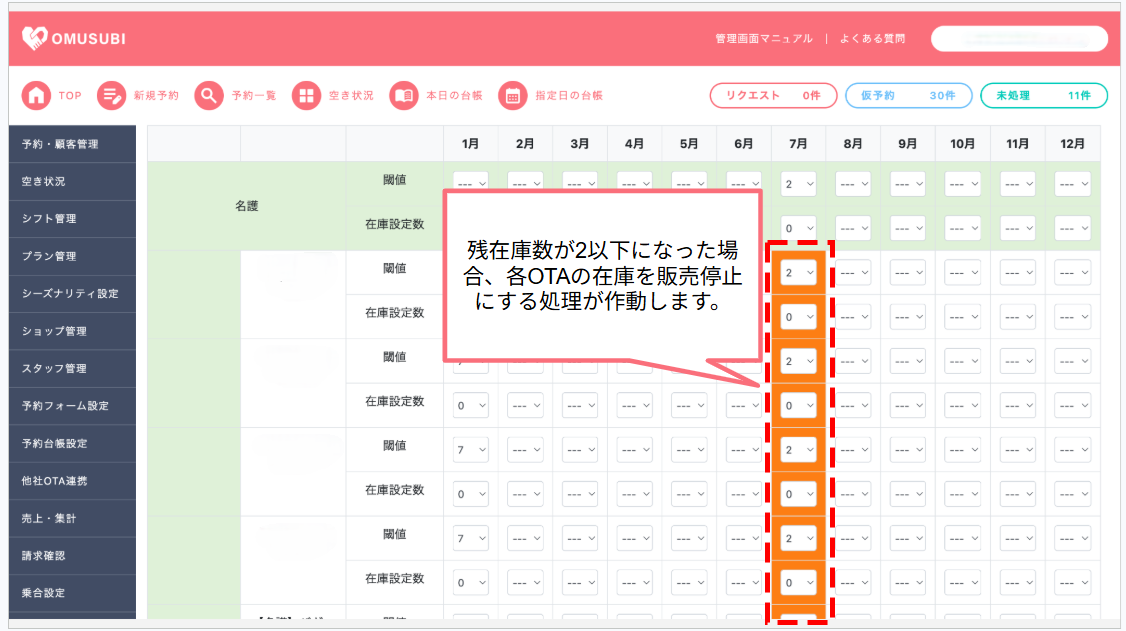
Task: Click the white header search field
Action: click(1019, 39)
